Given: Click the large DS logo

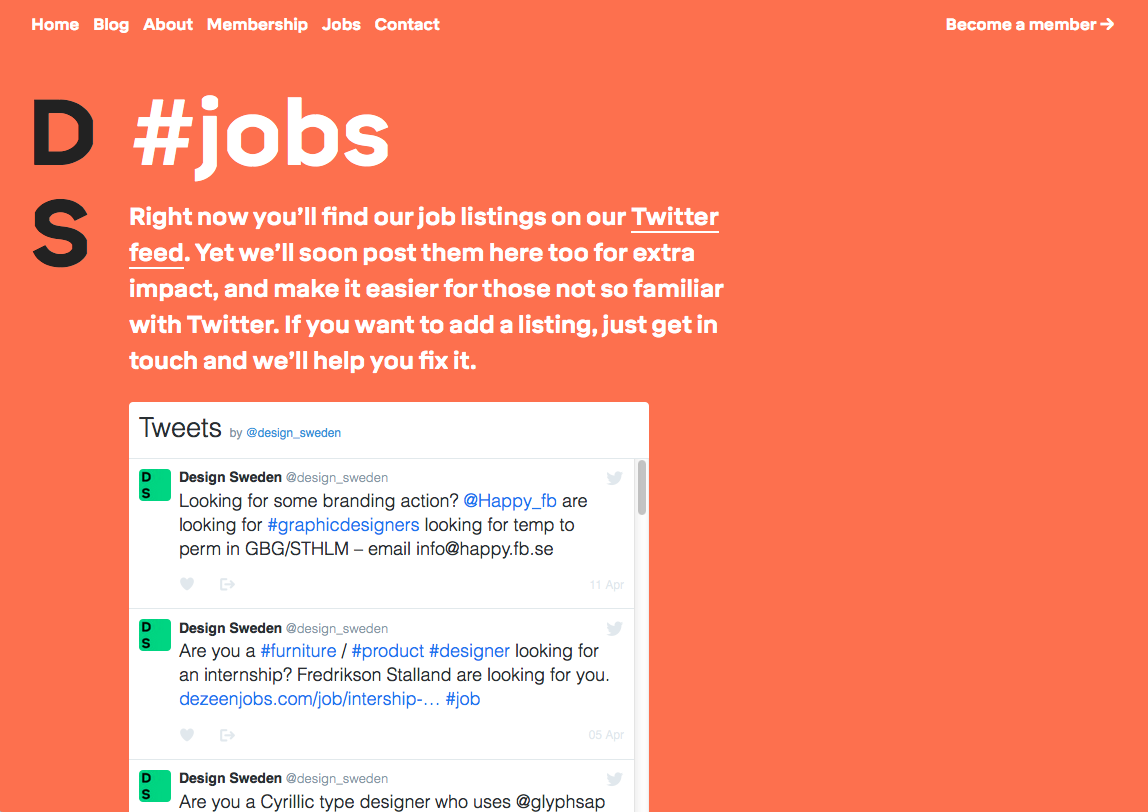Looking at the screenshot, I should [62, 184].
